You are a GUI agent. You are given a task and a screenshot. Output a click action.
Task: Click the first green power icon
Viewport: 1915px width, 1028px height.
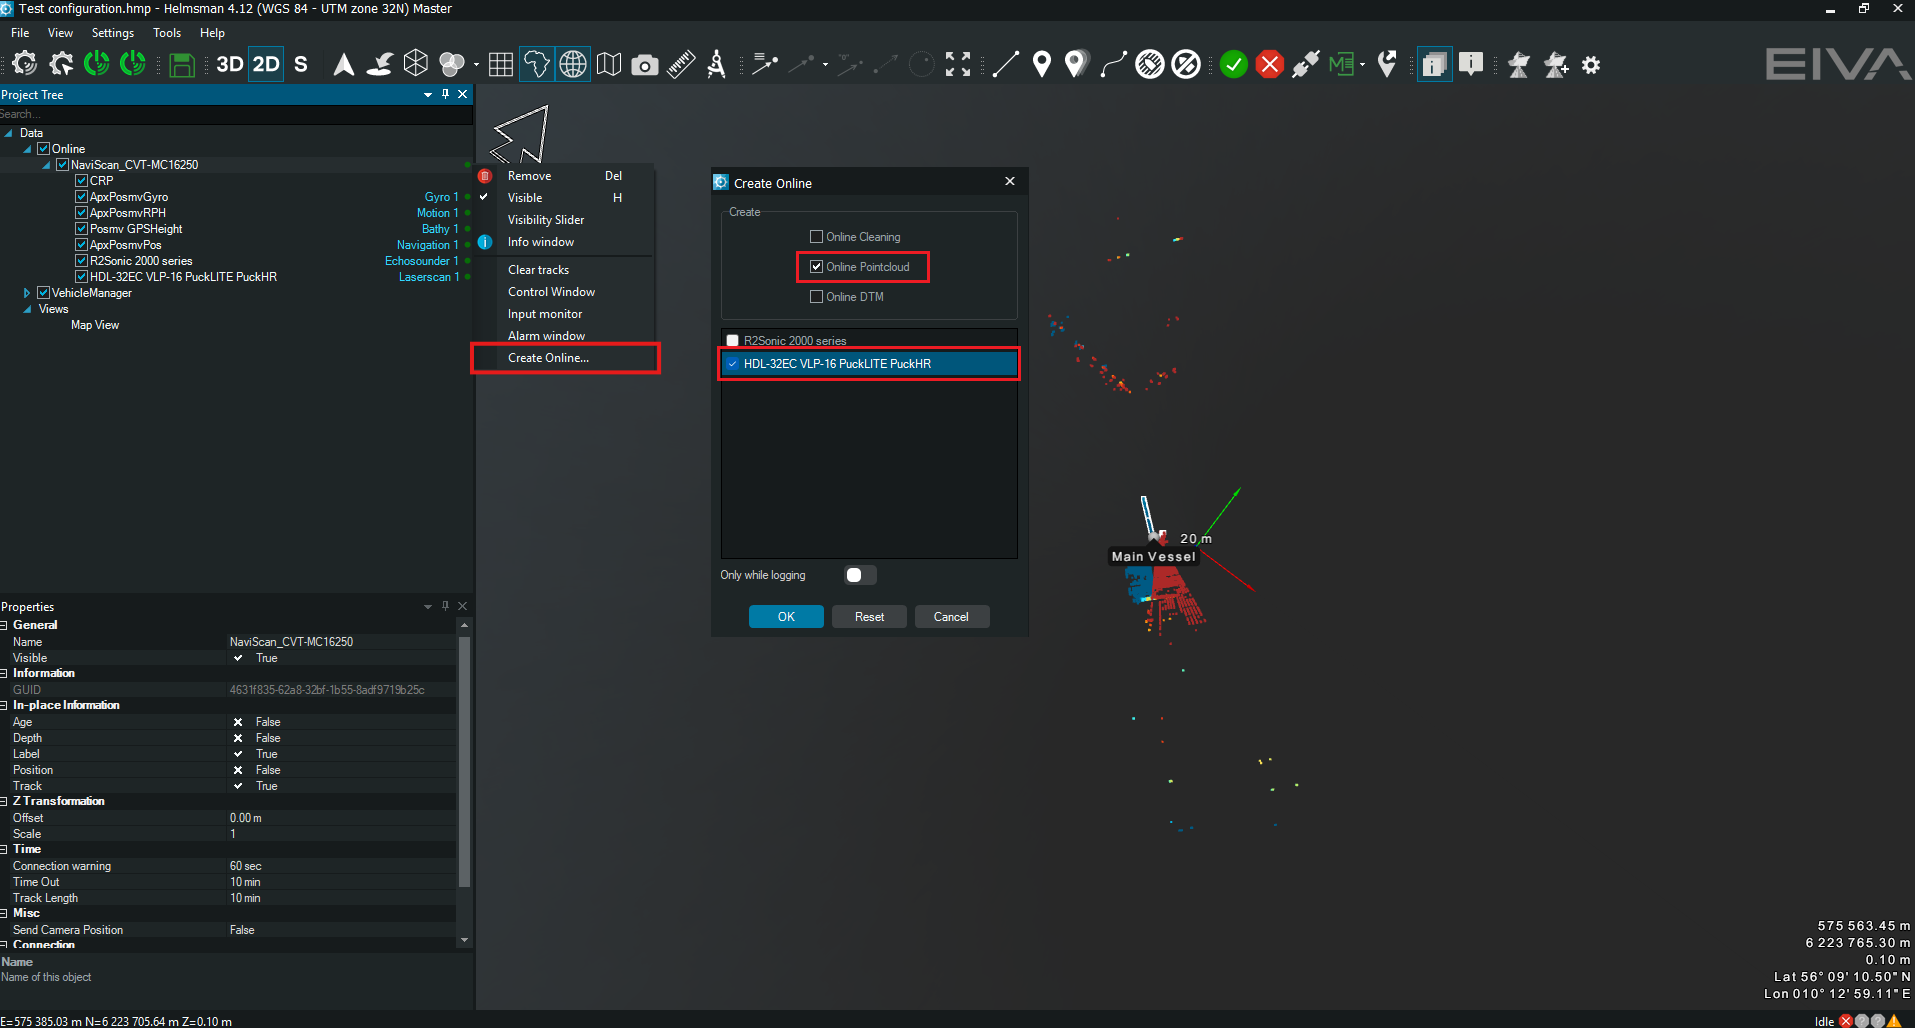tap(97, 65)
